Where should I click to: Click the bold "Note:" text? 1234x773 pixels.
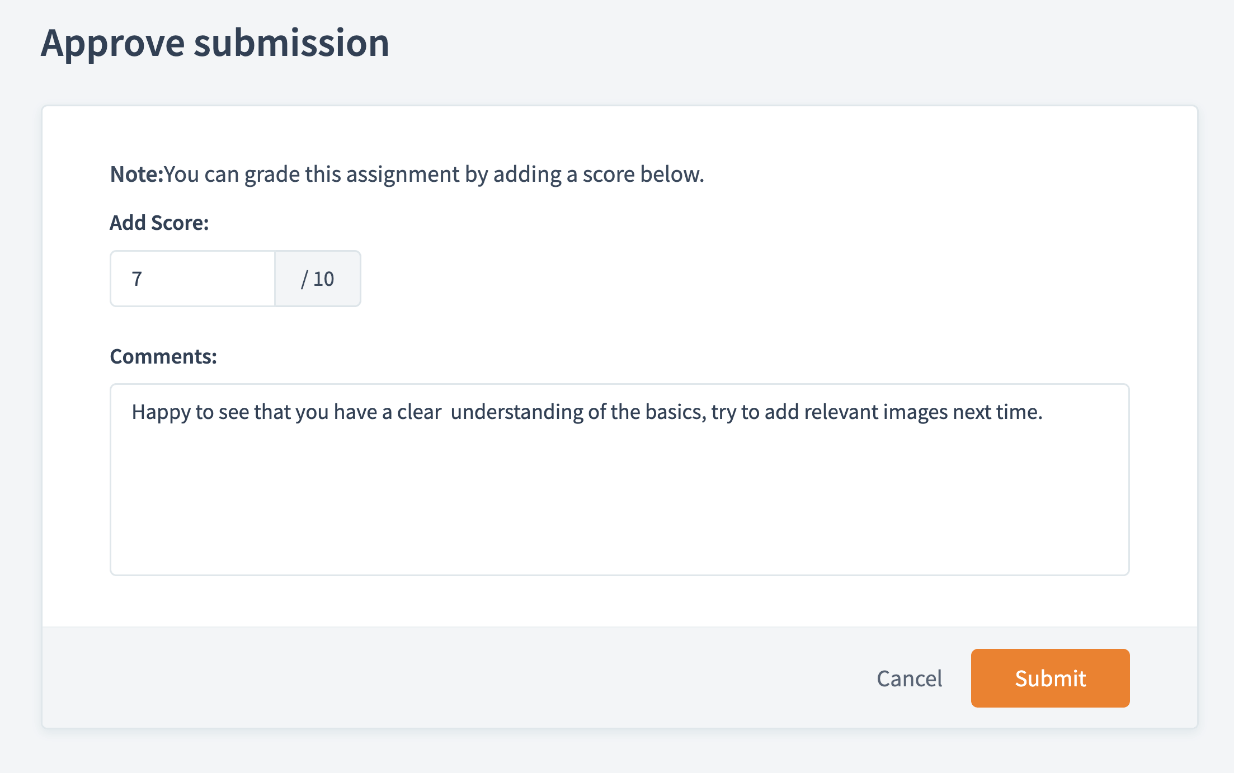136,175
